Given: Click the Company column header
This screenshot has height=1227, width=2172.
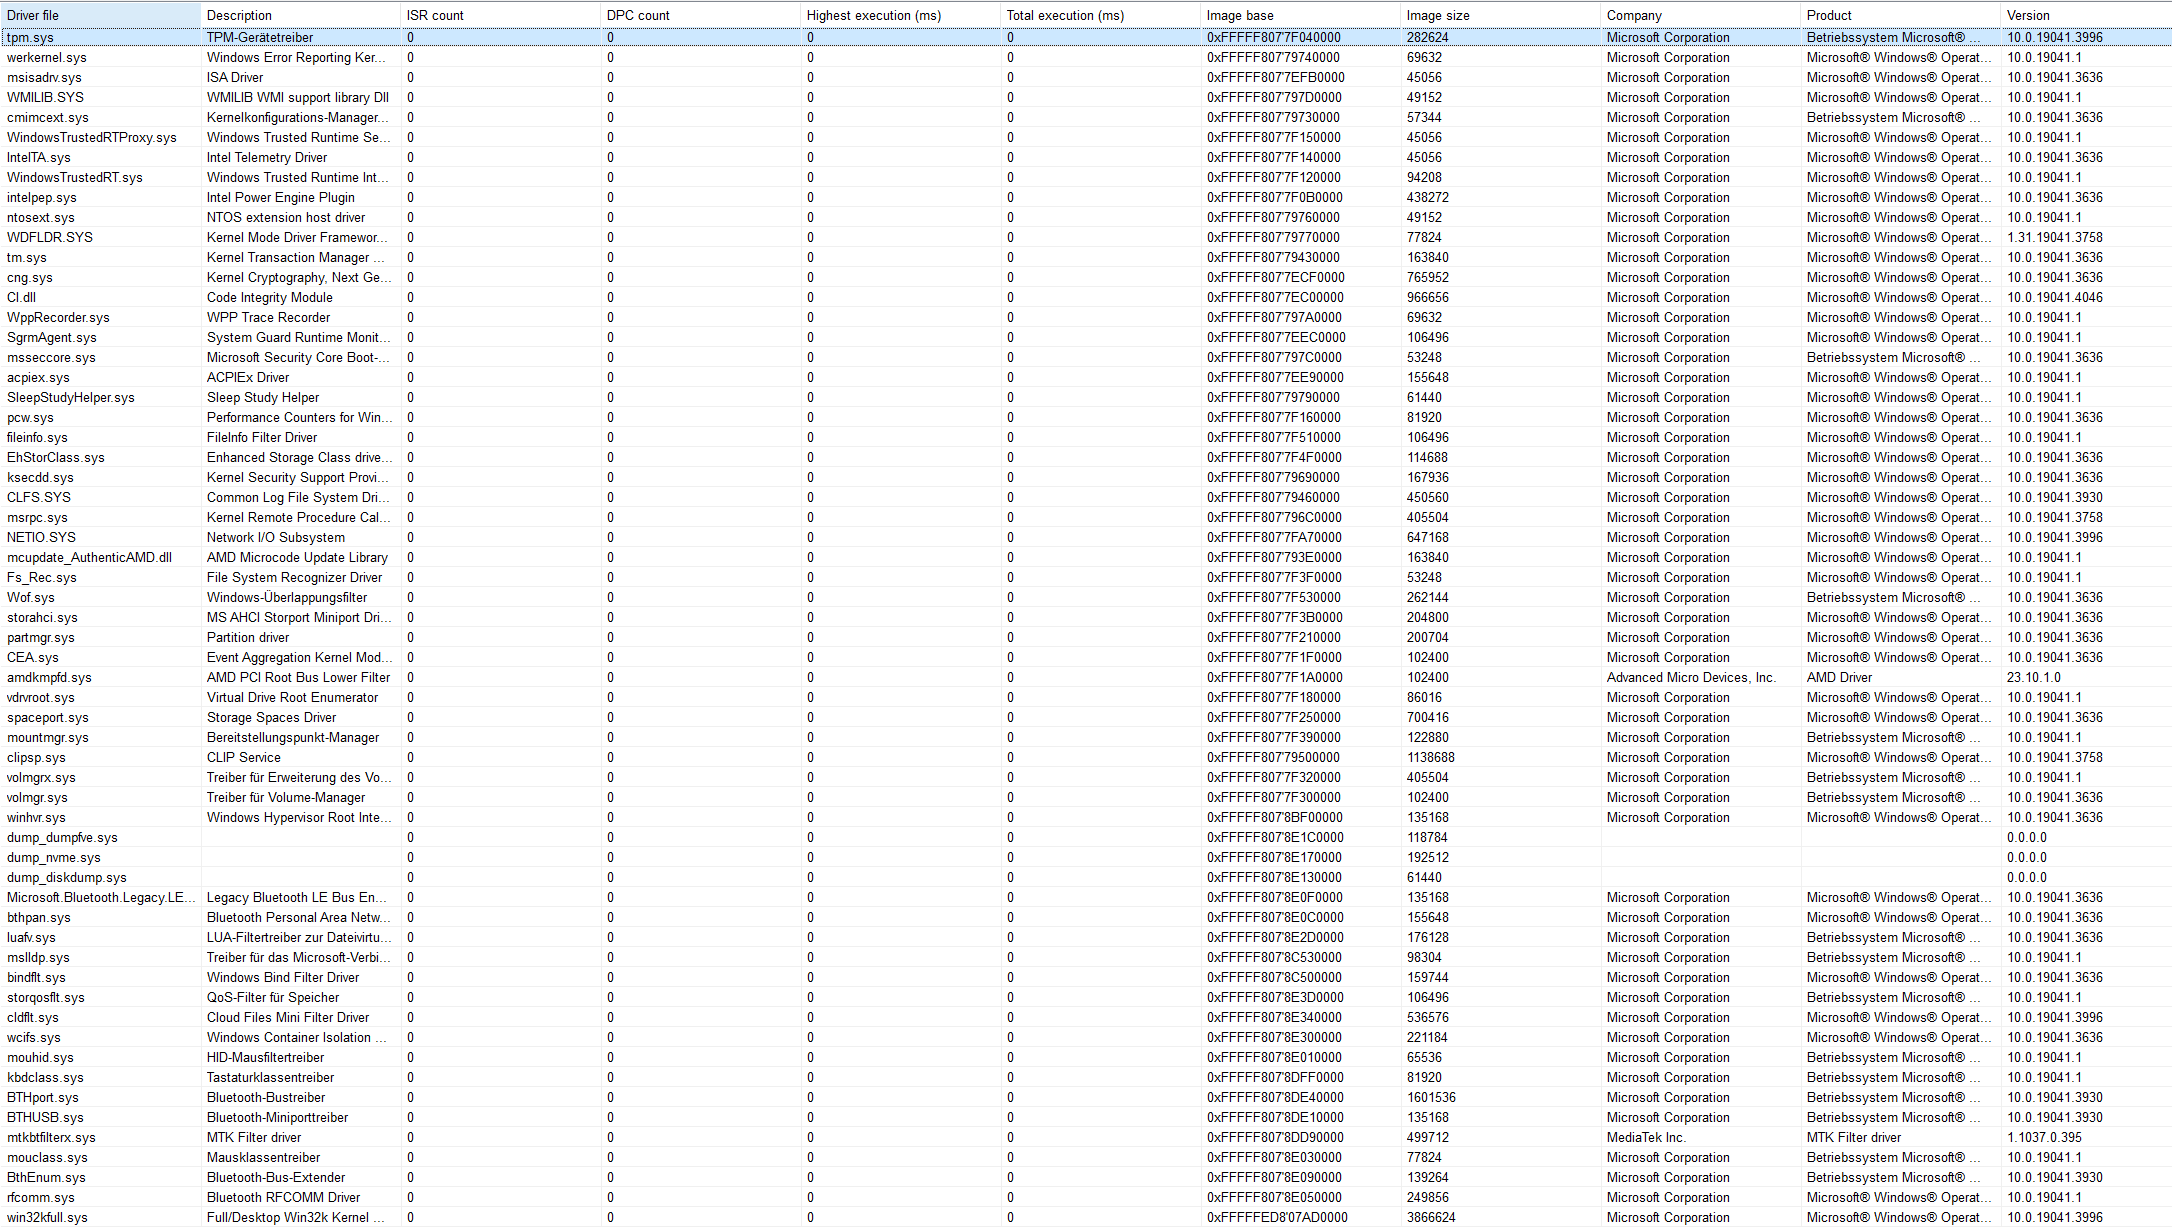Looking at the screenshot, I should (1634, 15).
